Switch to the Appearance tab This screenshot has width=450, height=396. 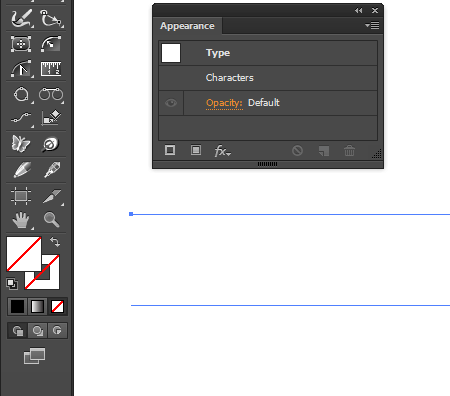[187, 26]
